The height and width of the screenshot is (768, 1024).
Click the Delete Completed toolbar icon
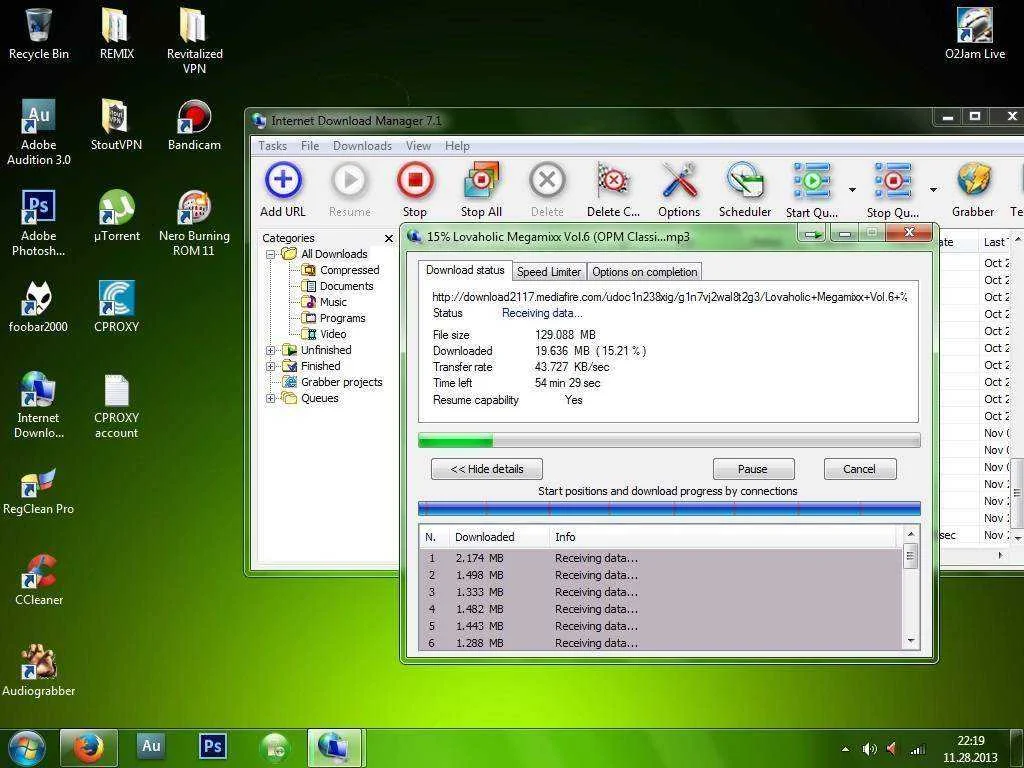coord(613,189)
